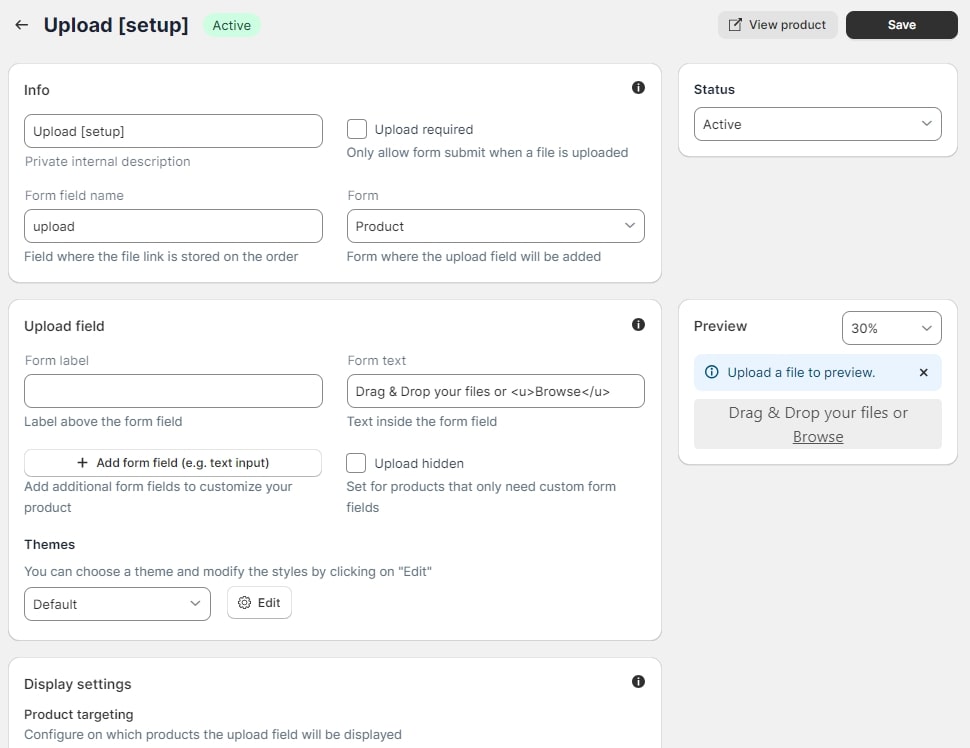Click the Upload field section information icon
The width and height of the screenshot is (970, 748).
click(638, 325)
